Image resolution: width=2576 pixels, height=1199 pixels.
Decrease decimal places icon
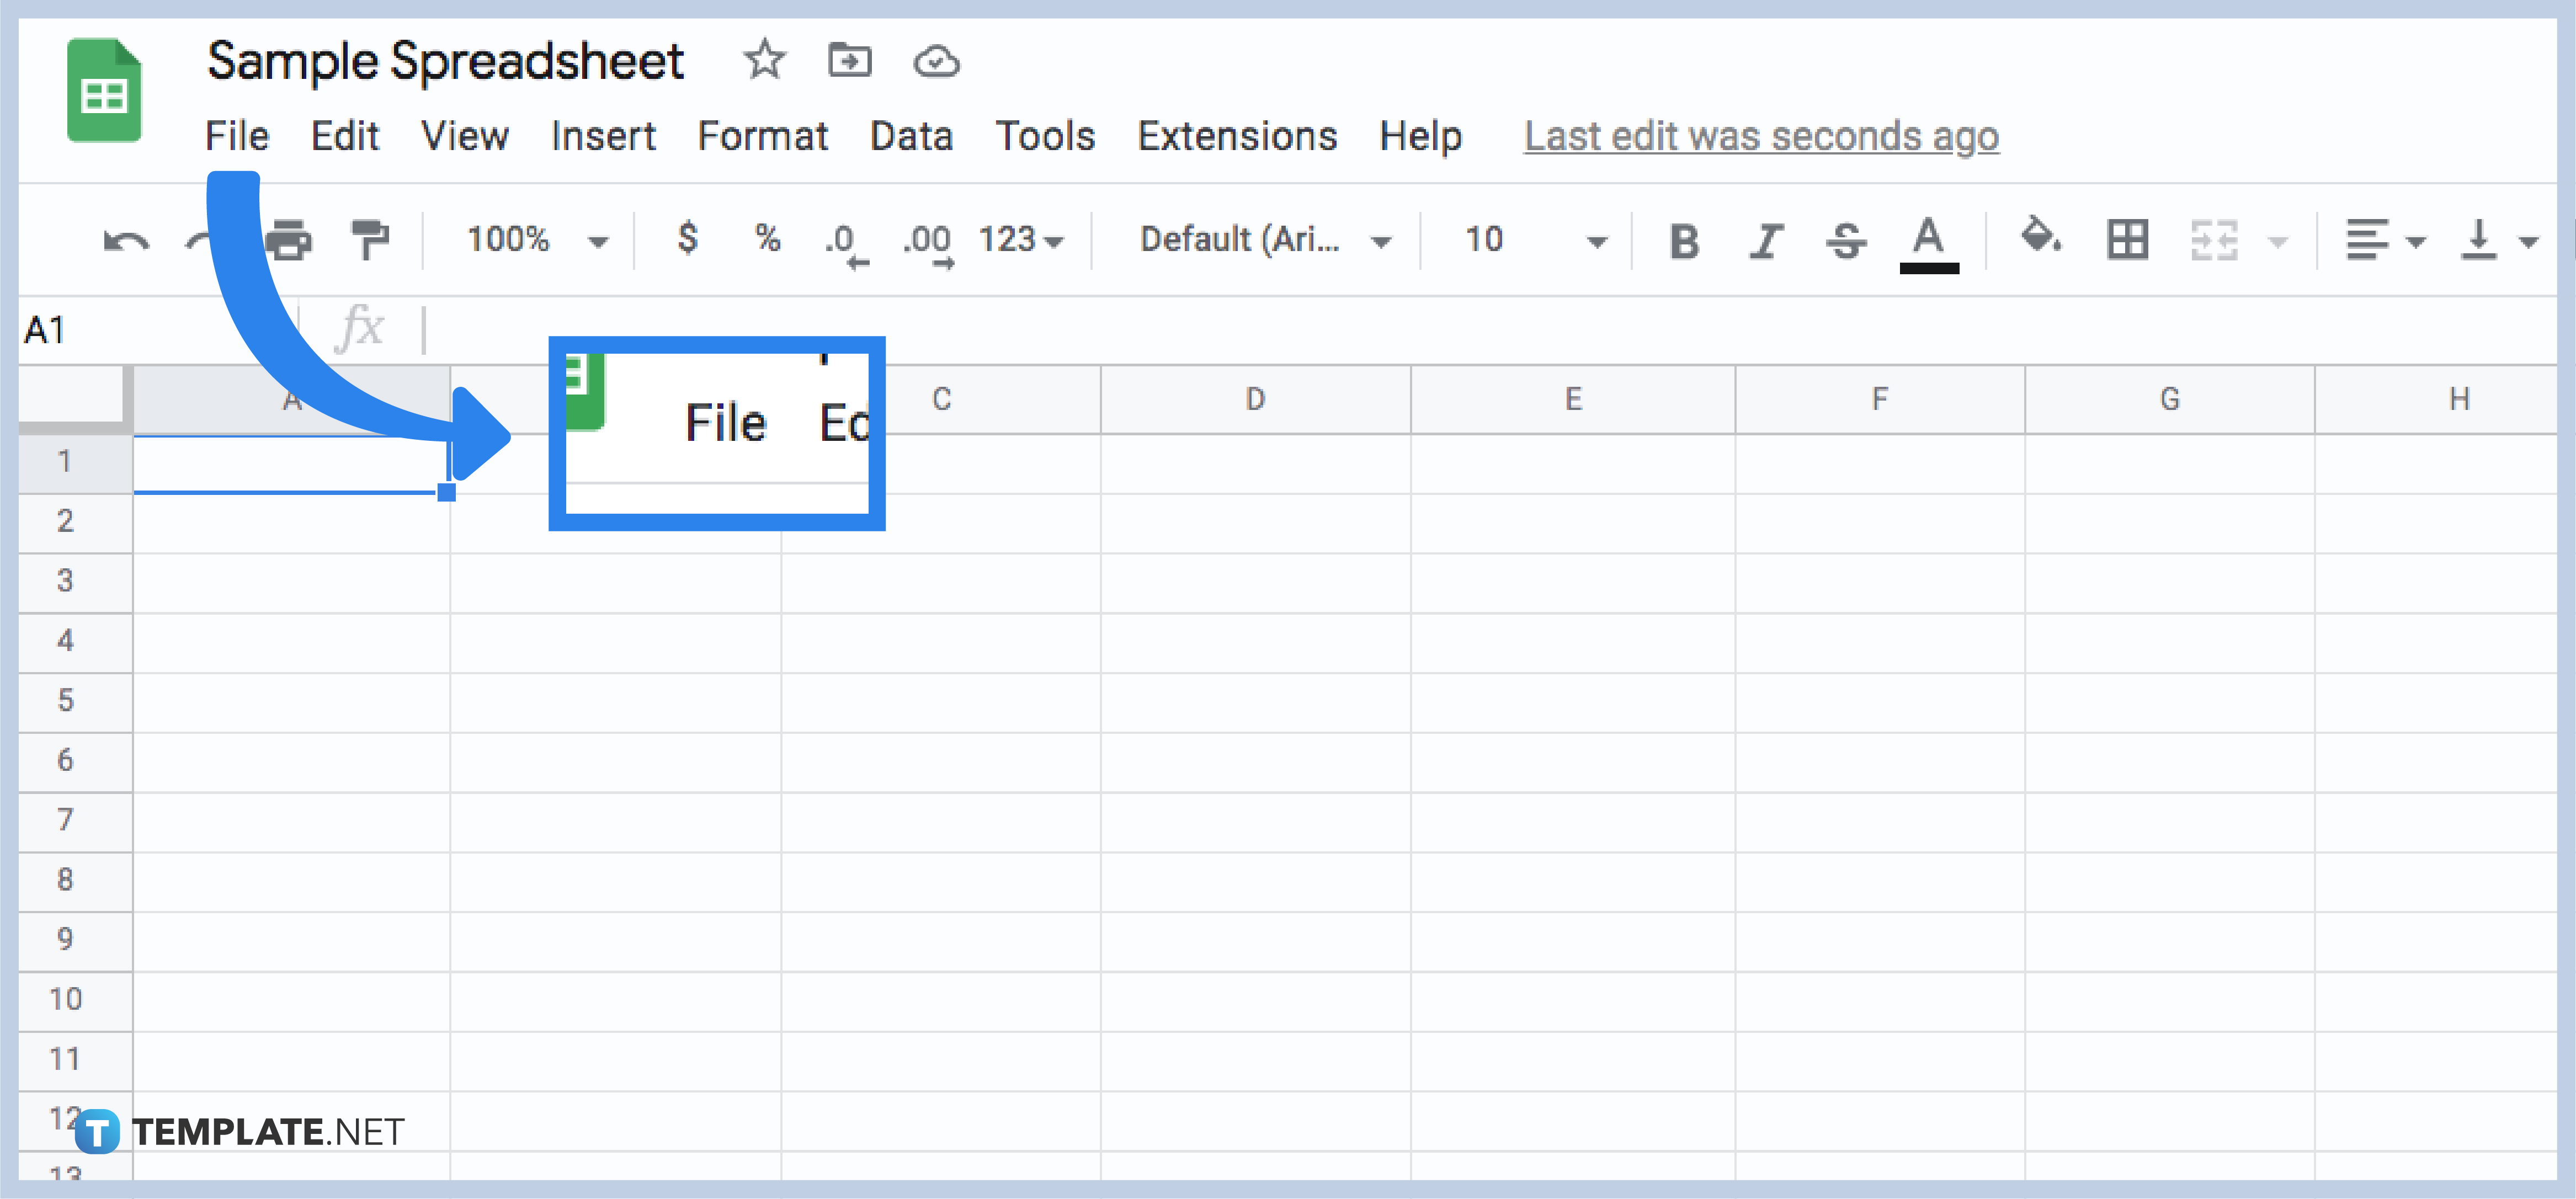click(x=845, y=240)
